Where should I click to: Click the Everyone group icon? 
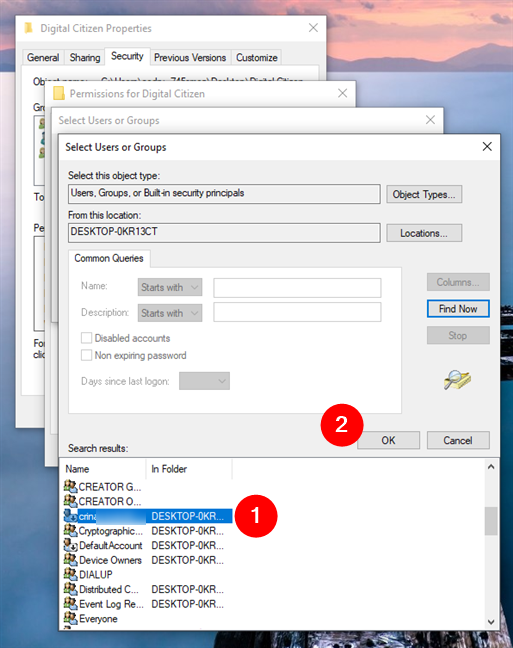[71, 619]
